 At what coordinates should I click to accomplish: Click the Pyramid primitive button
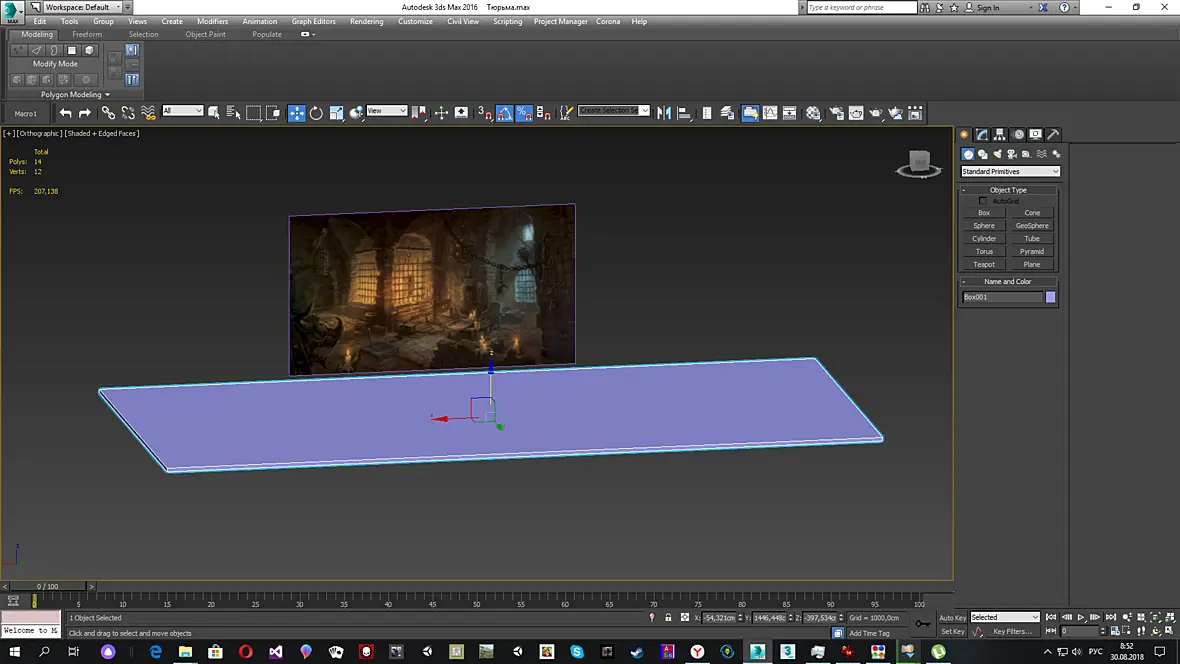coord(1032,251)
